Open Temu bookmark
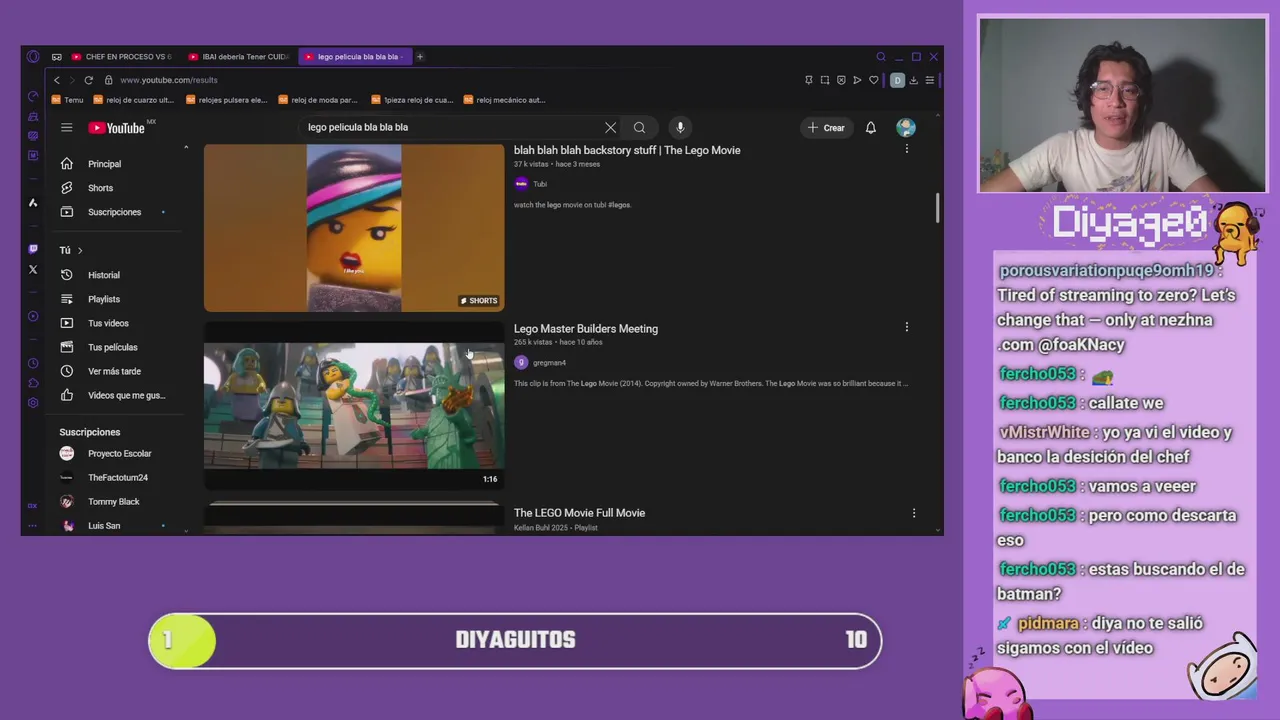Image resolution: width=1280 pixels, height=720 pixels. coord(68,100)
